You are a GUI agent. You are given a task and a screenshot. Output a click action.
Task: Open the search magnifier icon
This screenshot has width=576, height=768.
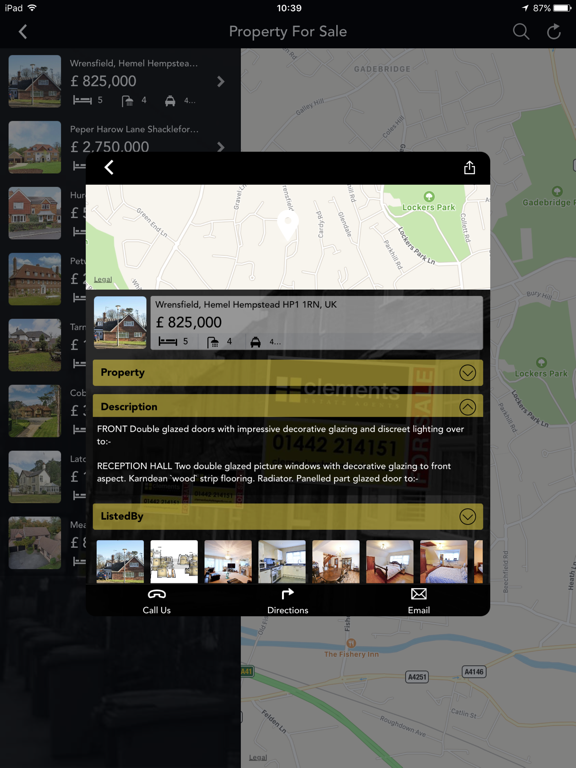(x=521, y=32)
